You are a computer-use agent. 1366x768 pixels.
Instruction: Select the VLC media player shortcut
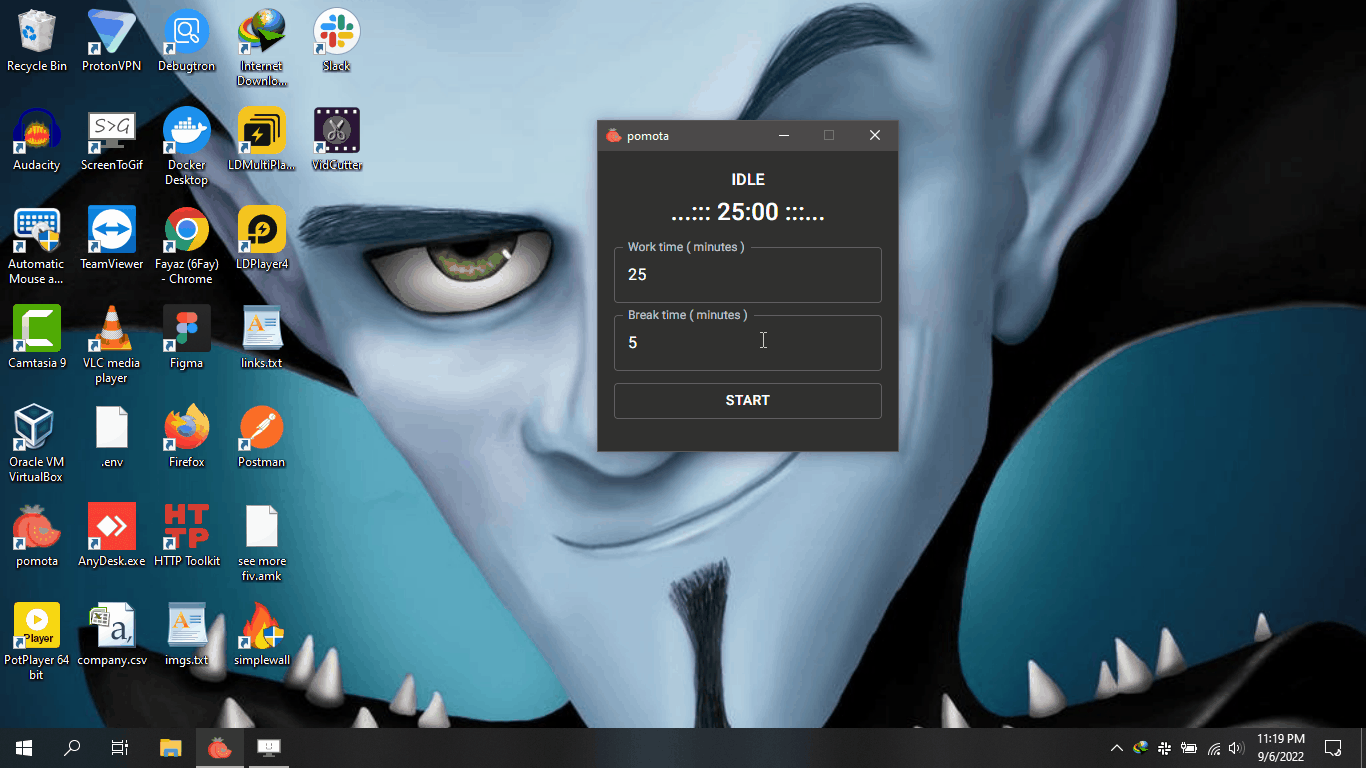click(x=112, y=345)
